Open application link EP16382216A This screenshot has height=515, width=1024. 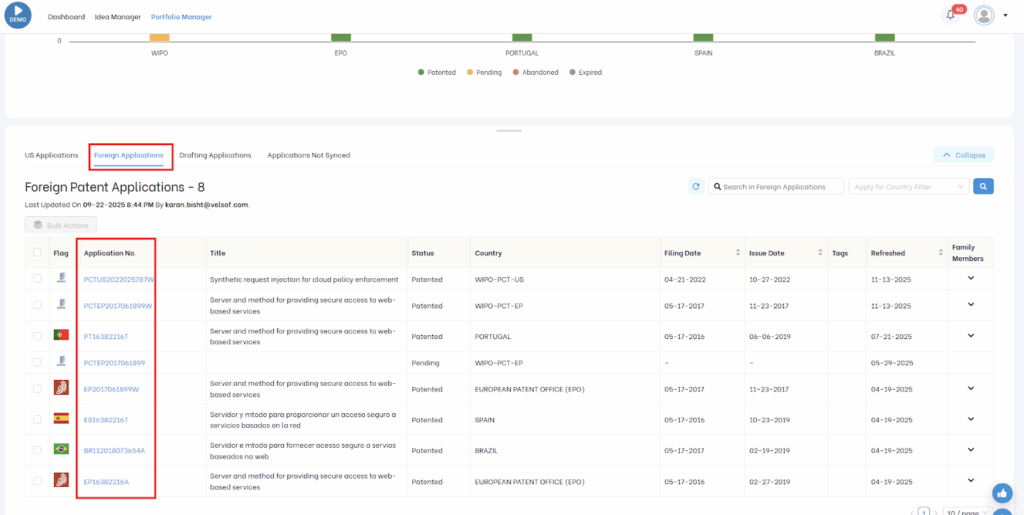(x=106, y=481)
